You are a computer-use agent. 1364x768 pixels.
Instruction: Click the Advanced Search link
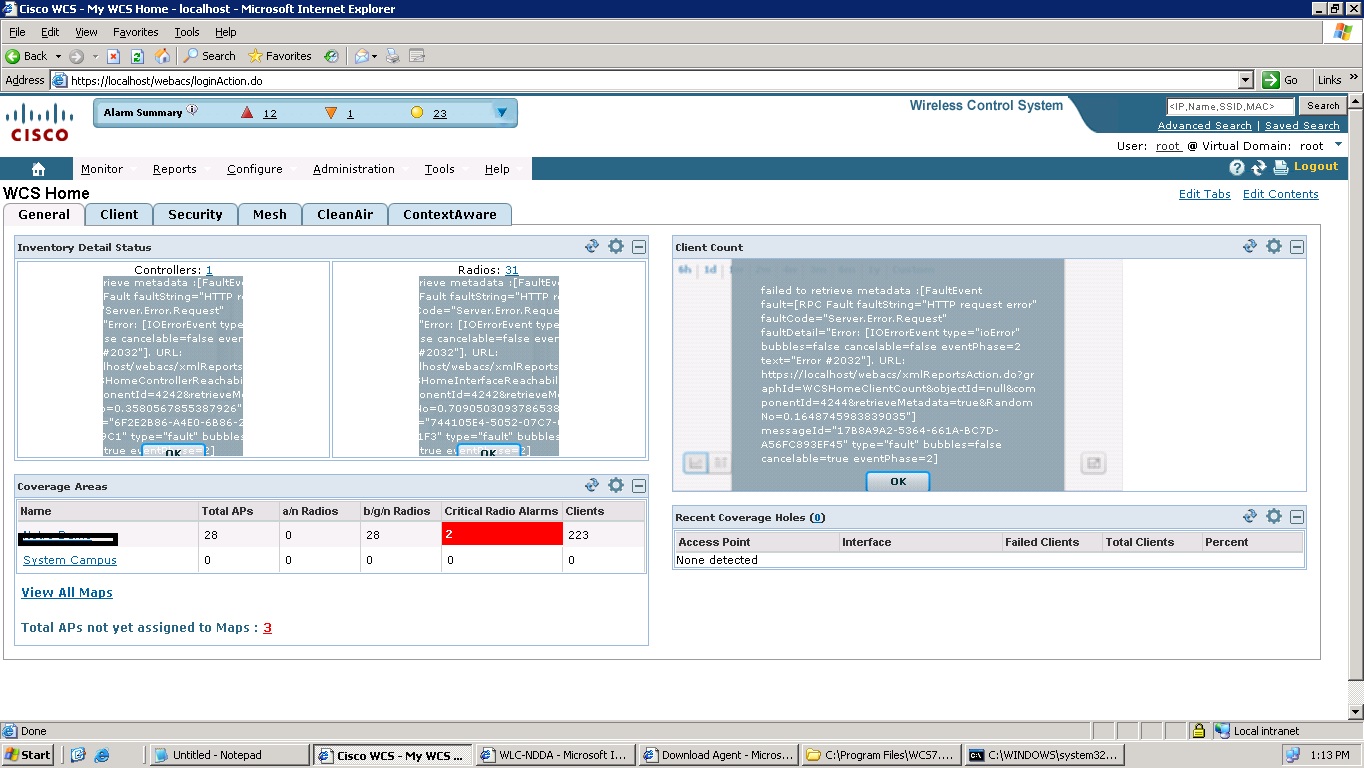pos(1204,126)
